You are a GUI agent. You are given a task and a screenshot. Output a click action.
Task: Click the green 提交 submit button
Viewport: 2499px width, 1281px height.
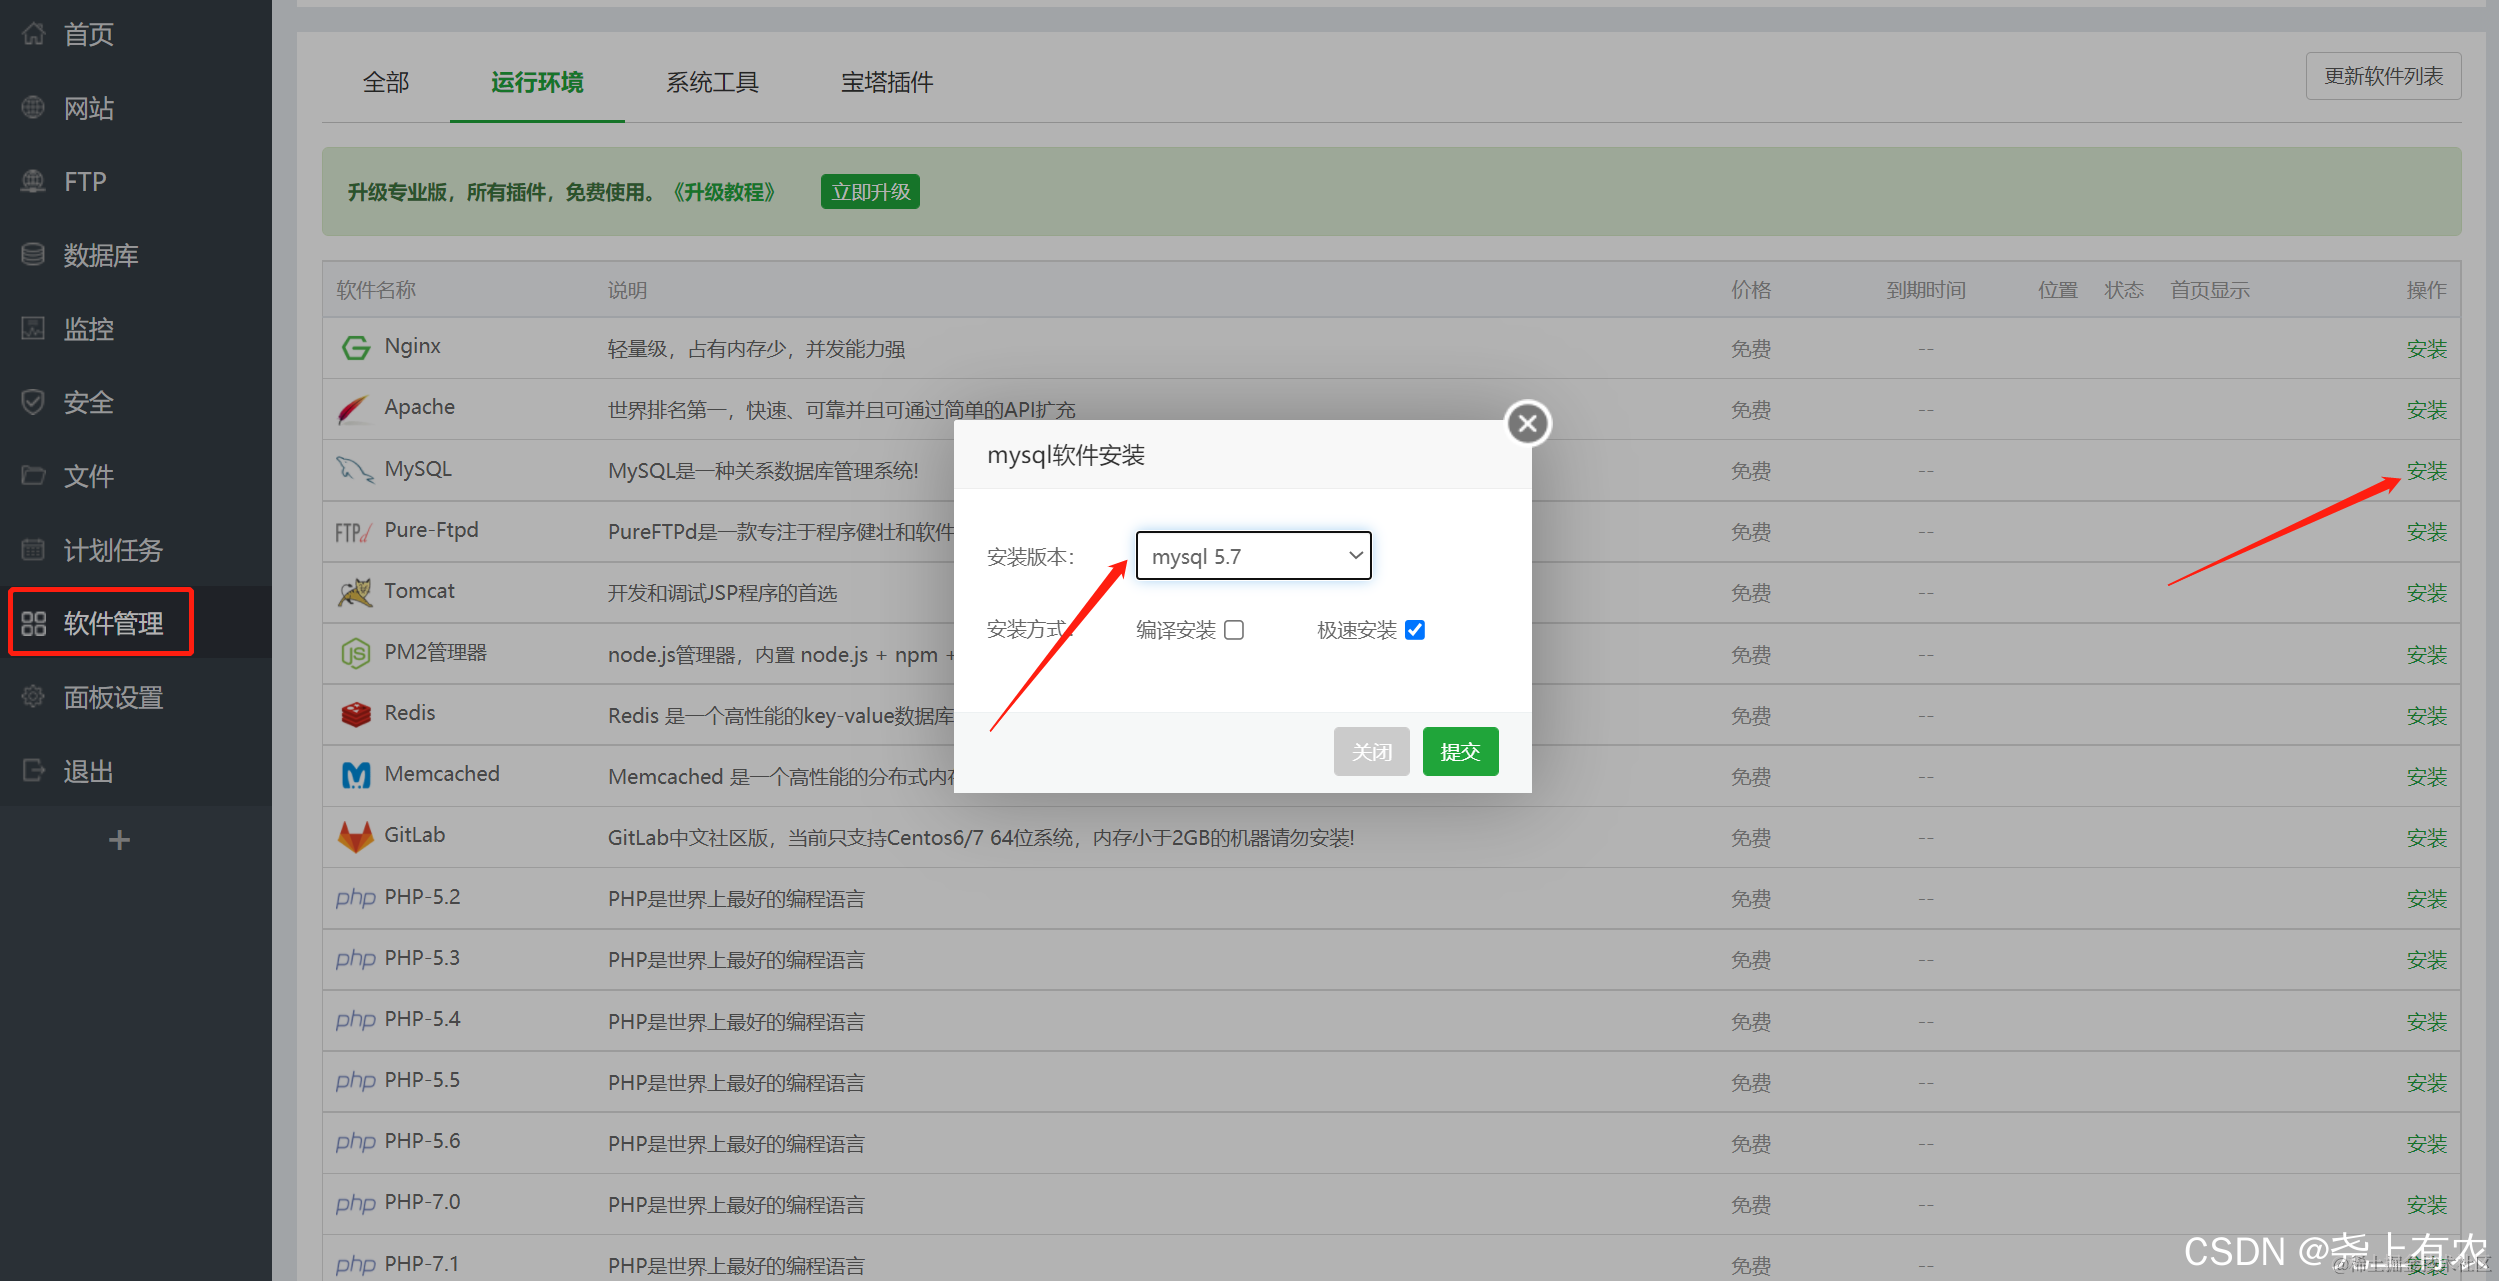coord(1459,752)
